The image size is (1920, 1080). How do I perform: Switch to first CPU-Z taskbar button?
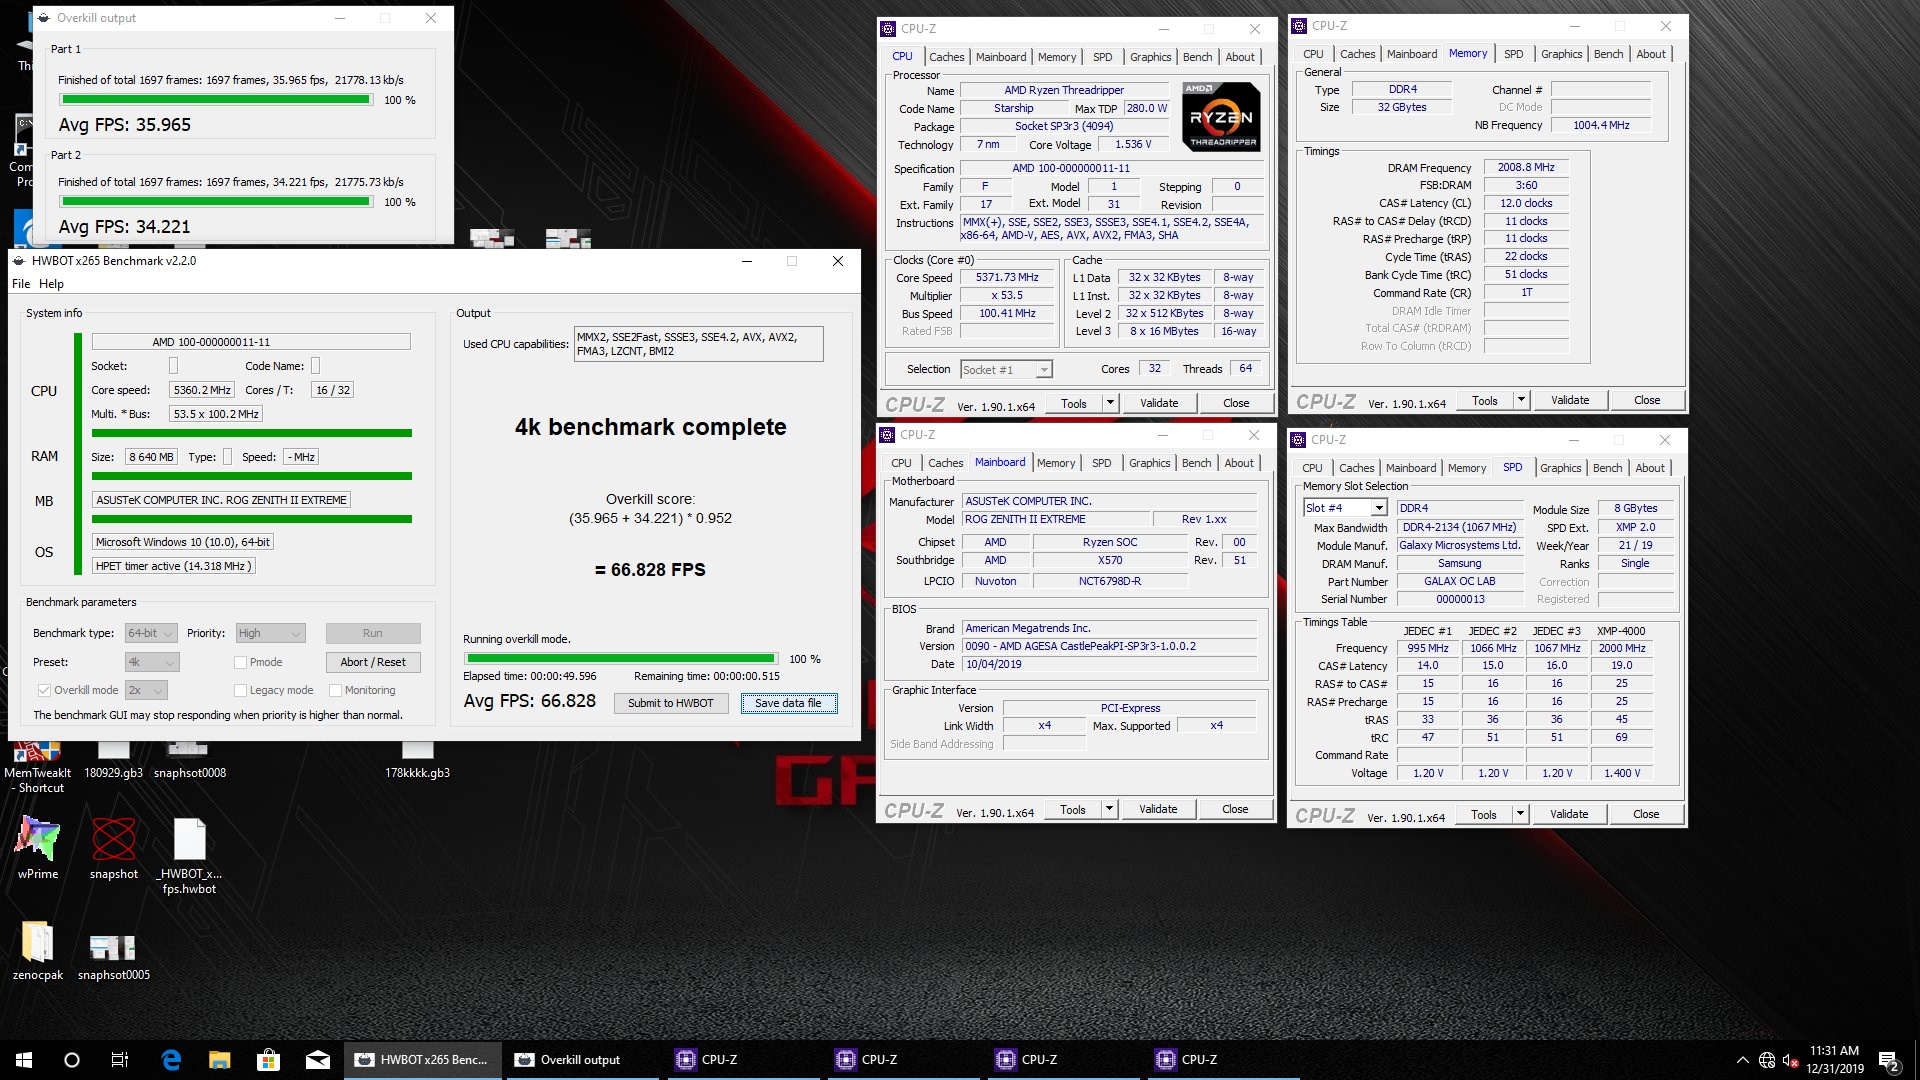(x=744, y=1060)
